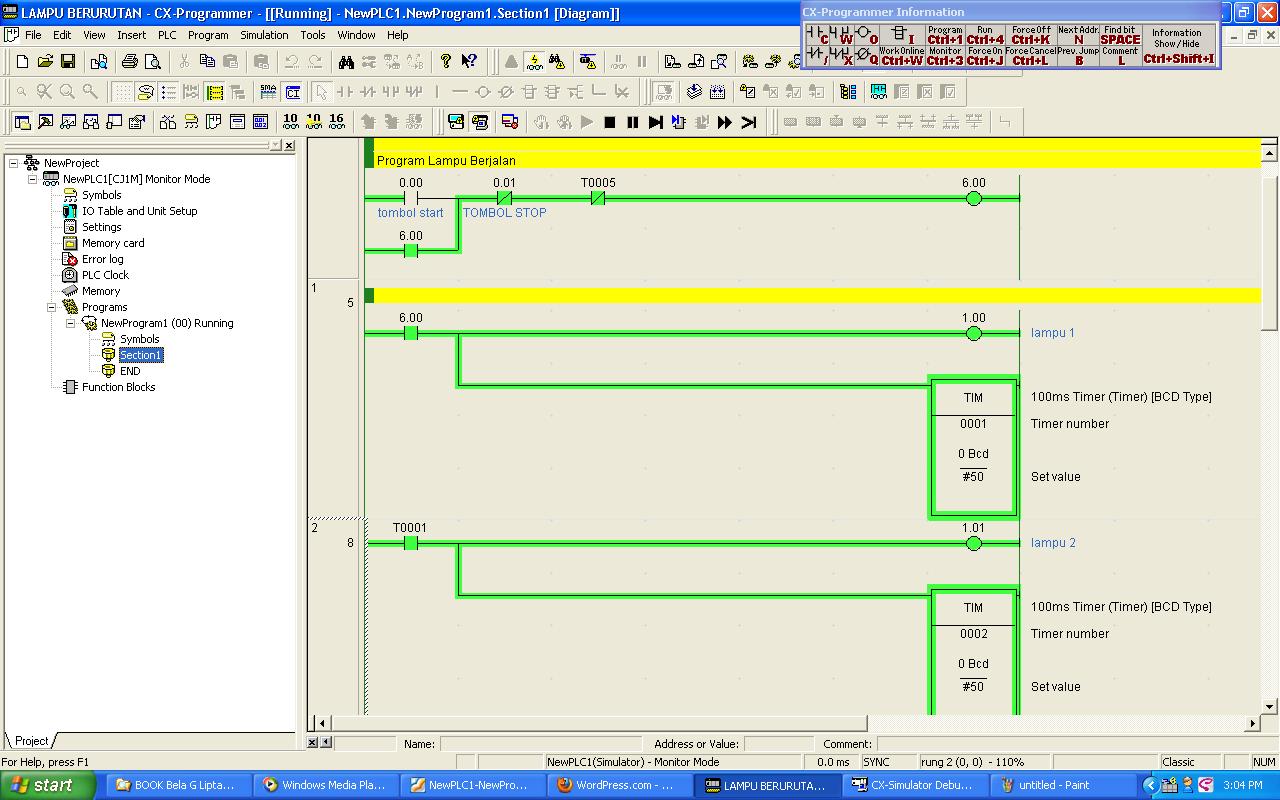Collapse the NewProject tree node
Screen dimensions: 1280x800
point(13,163)
